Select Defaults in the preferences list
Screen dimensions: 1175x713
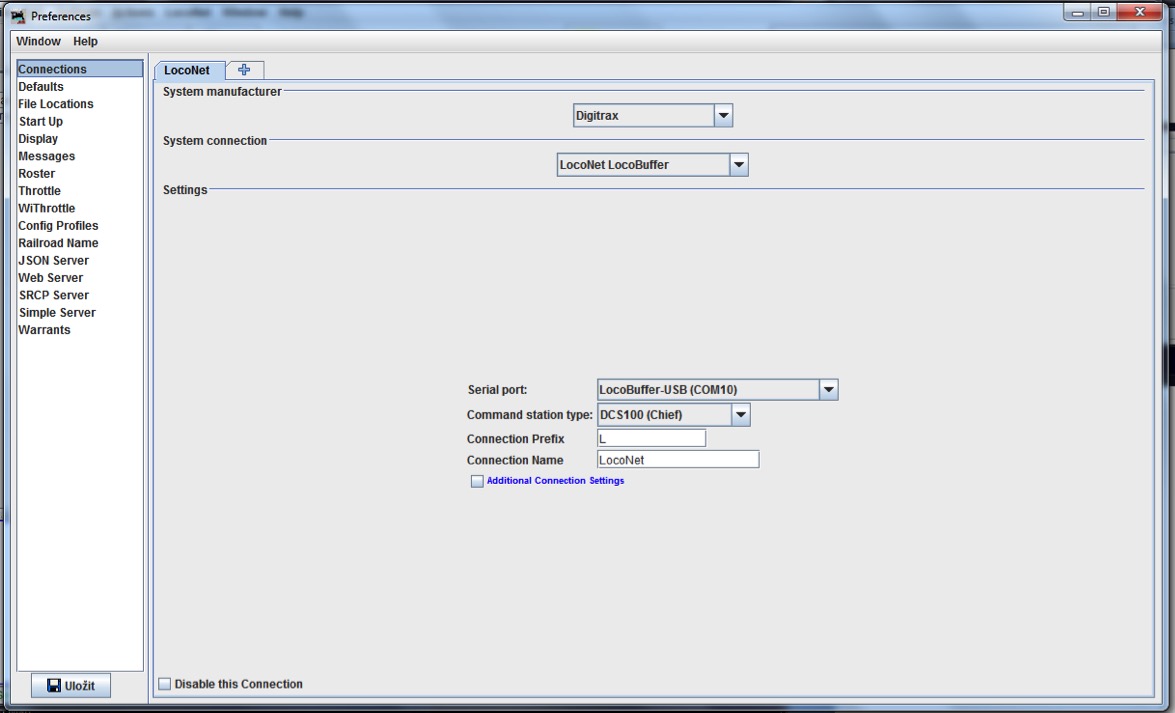tap(41, 87)
